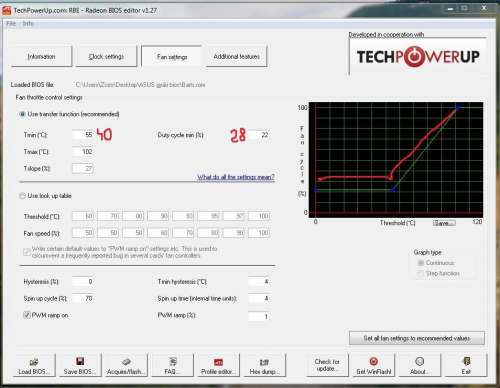Click the Spin up time field

click(x=259, y=298)
